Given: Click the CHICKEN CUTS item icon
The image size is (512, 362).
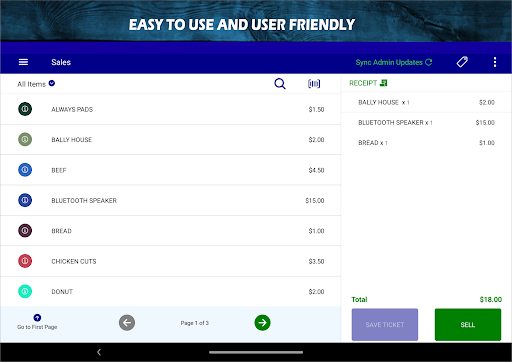Looking at the screenshot, I should [x=25, y=261].
